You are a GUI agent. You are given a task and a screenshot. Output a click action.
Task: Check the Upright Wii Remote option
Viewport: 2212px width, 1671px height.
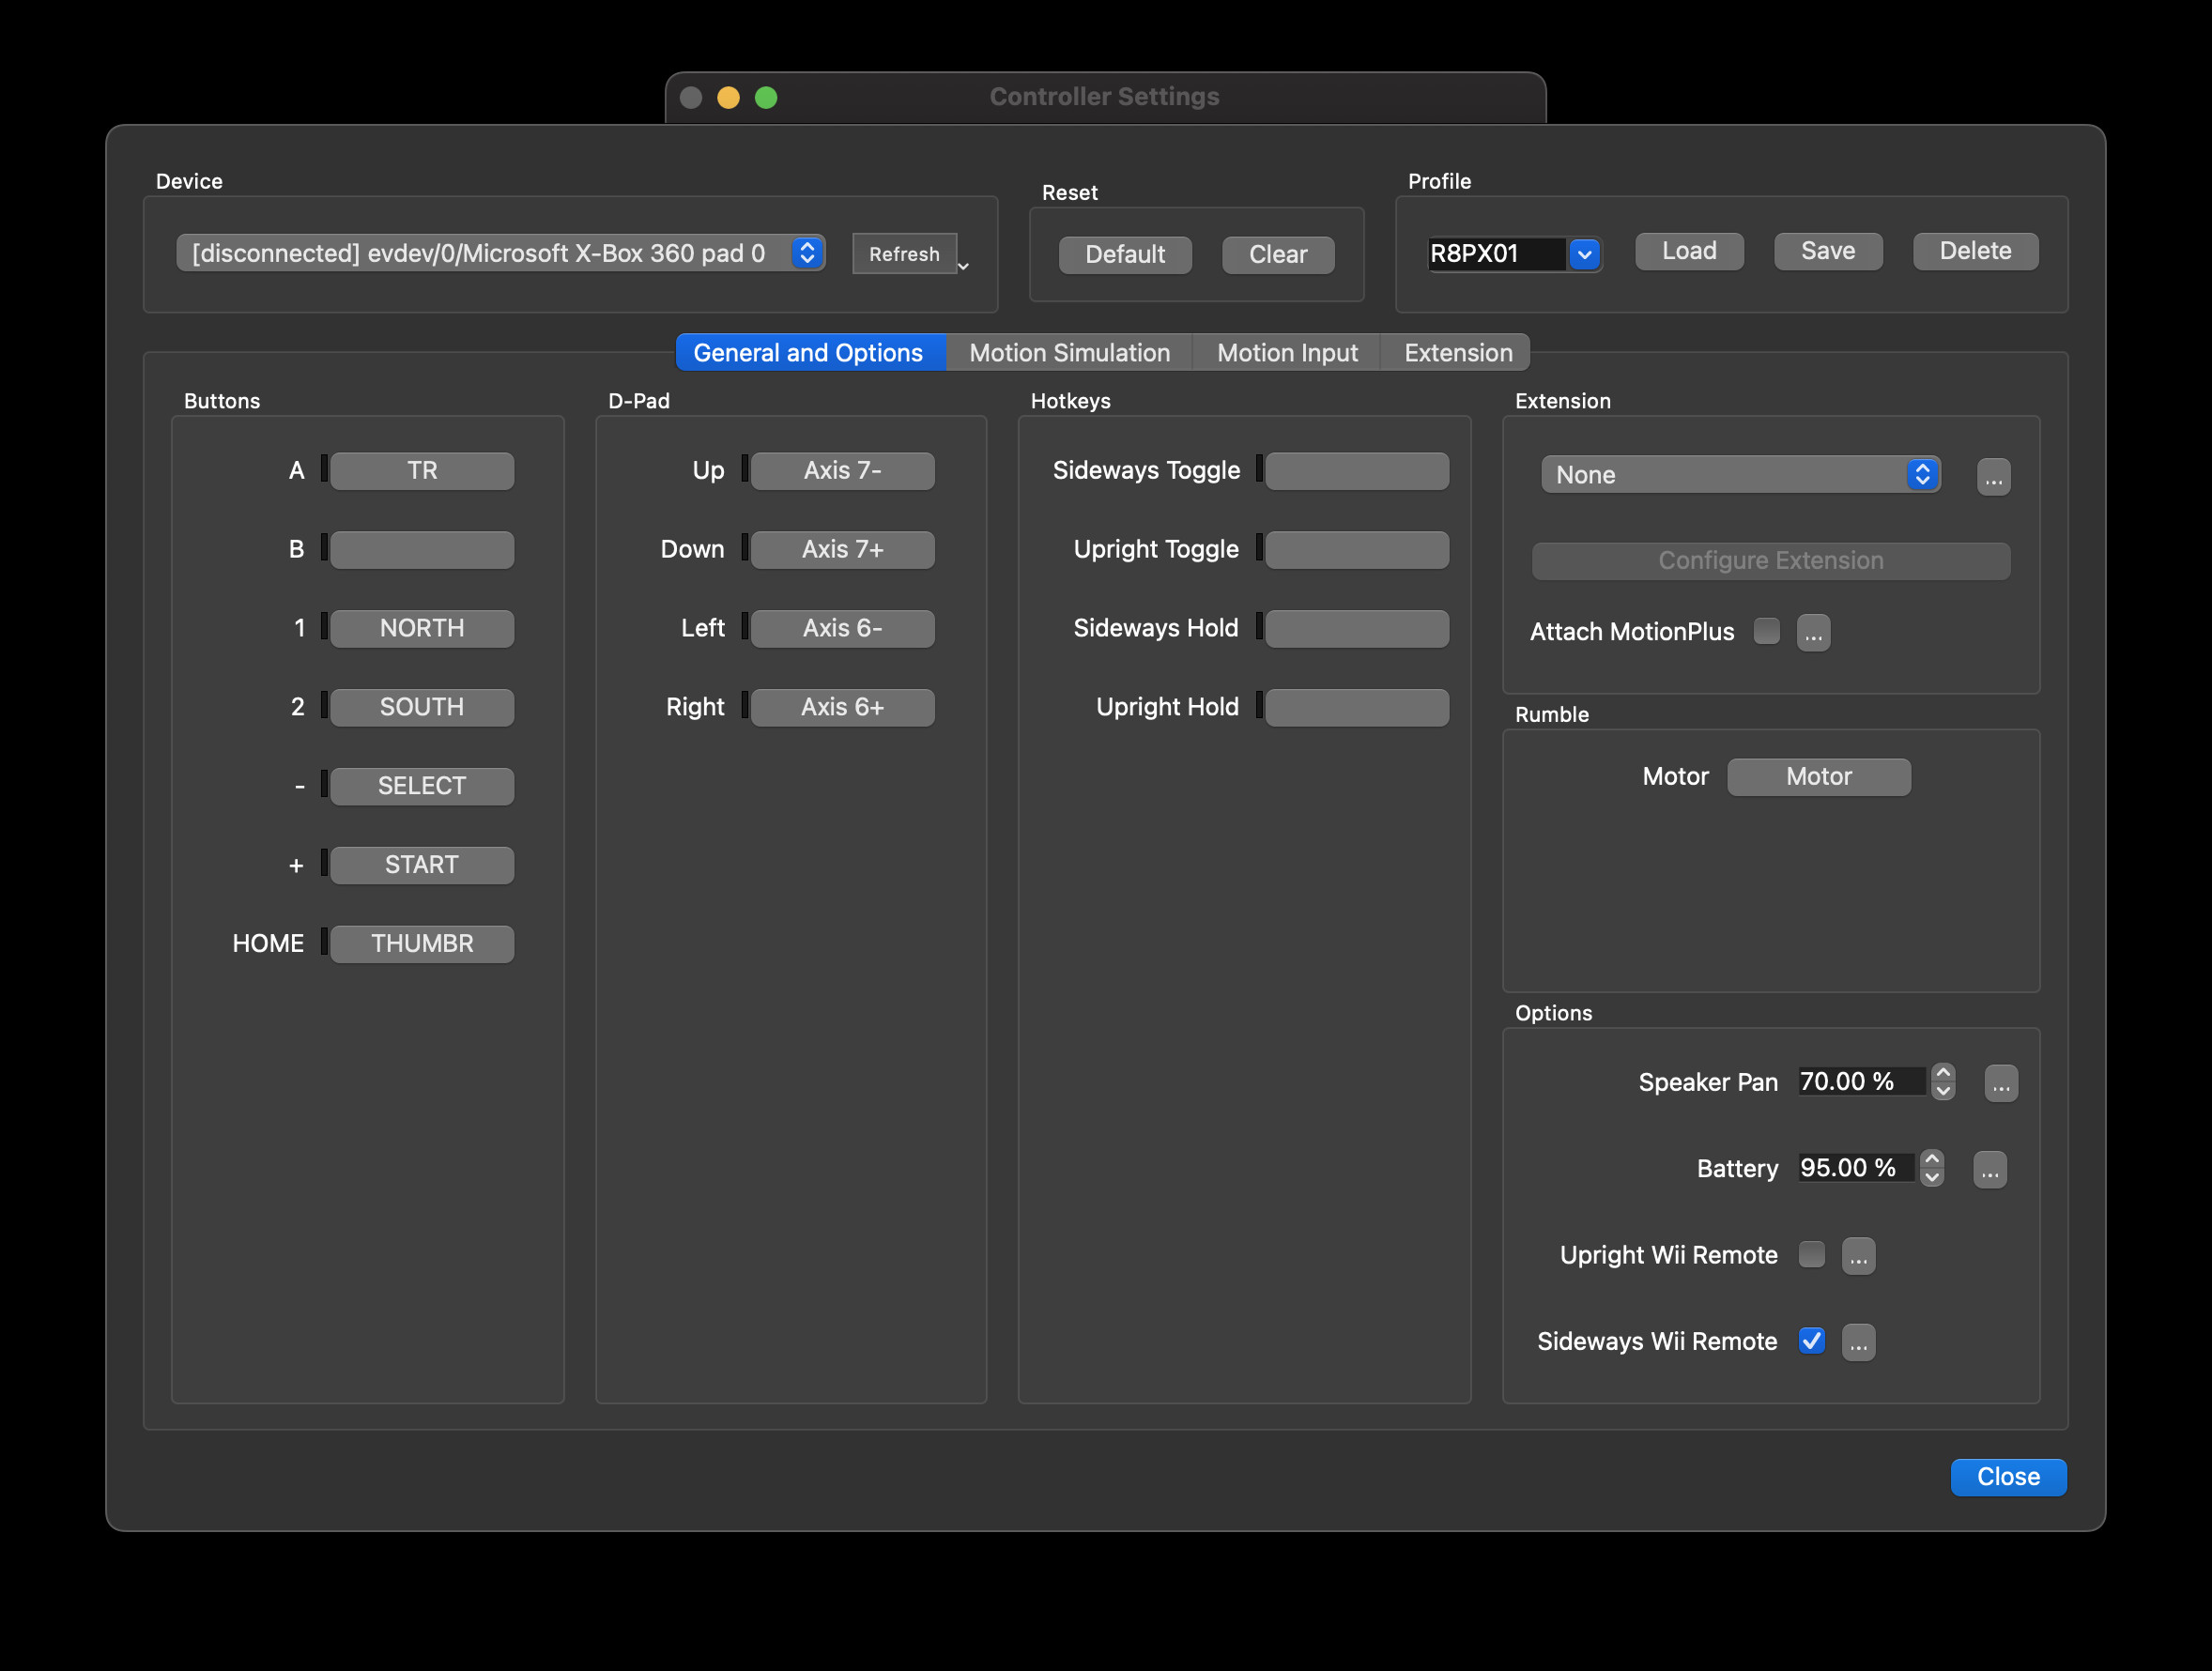[x=1811, y=1255]
